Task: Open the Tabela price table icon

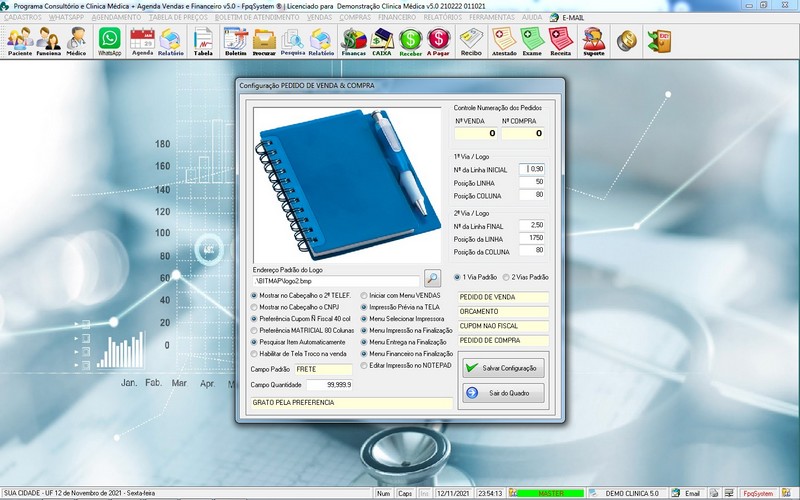Action: (203, 41)
